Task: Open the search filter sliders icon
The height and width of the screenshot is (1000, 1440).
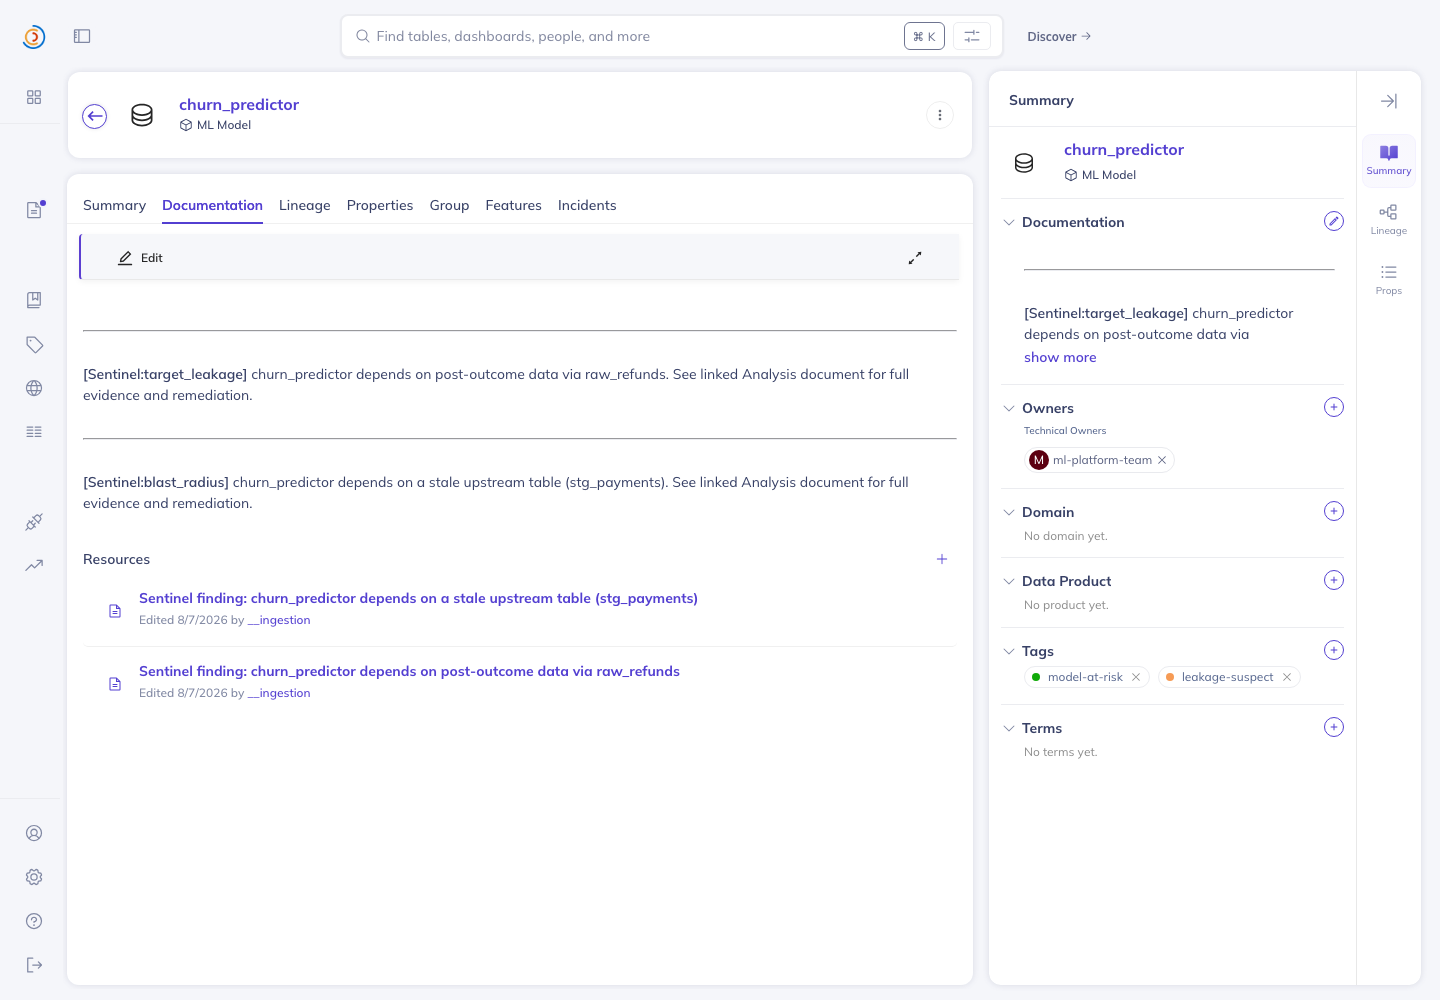Action: pos(972,36)
